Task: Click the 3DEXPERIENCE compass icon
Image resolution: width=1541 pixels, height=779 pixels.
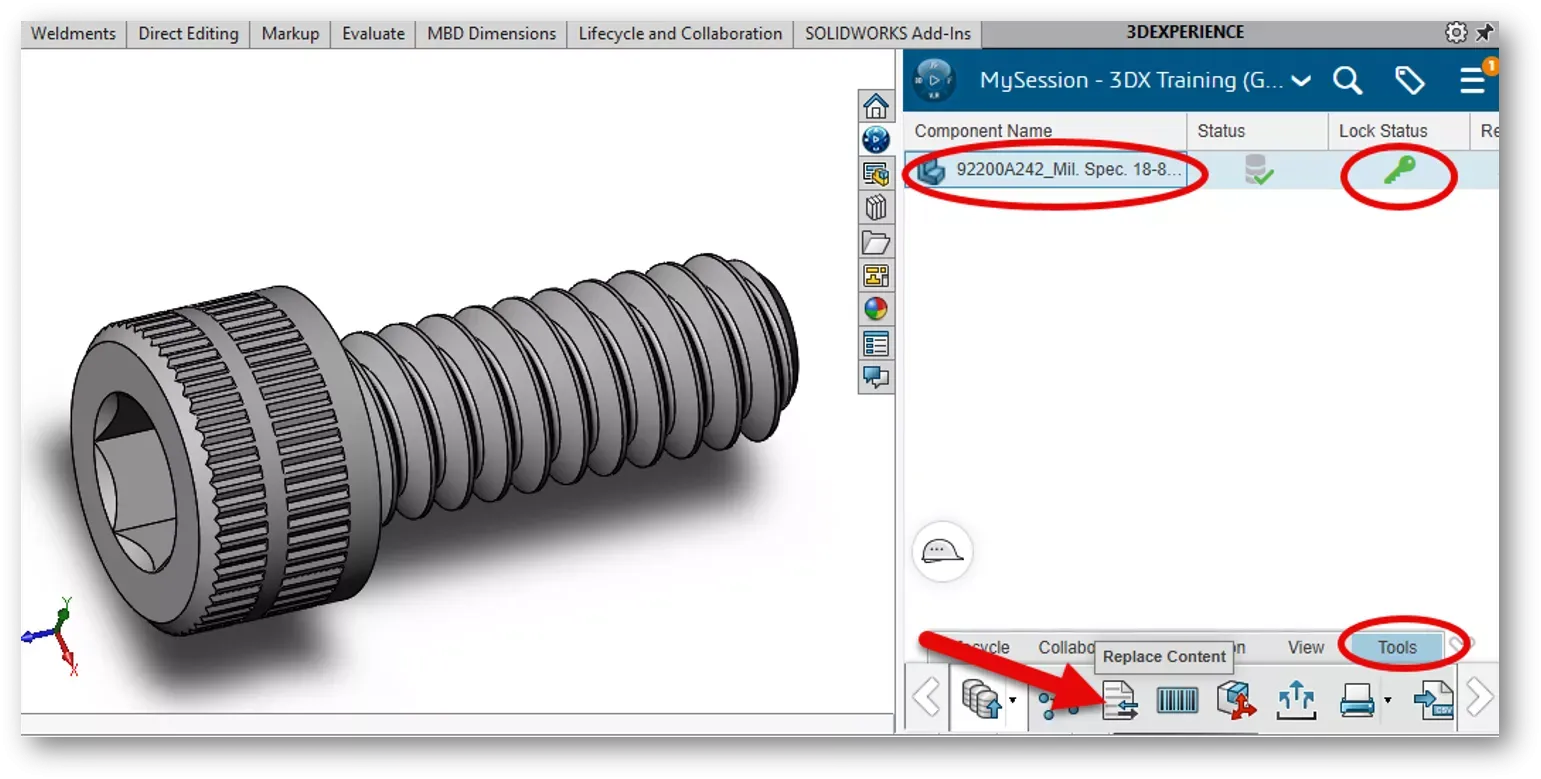Action: [x=935, y=80]
